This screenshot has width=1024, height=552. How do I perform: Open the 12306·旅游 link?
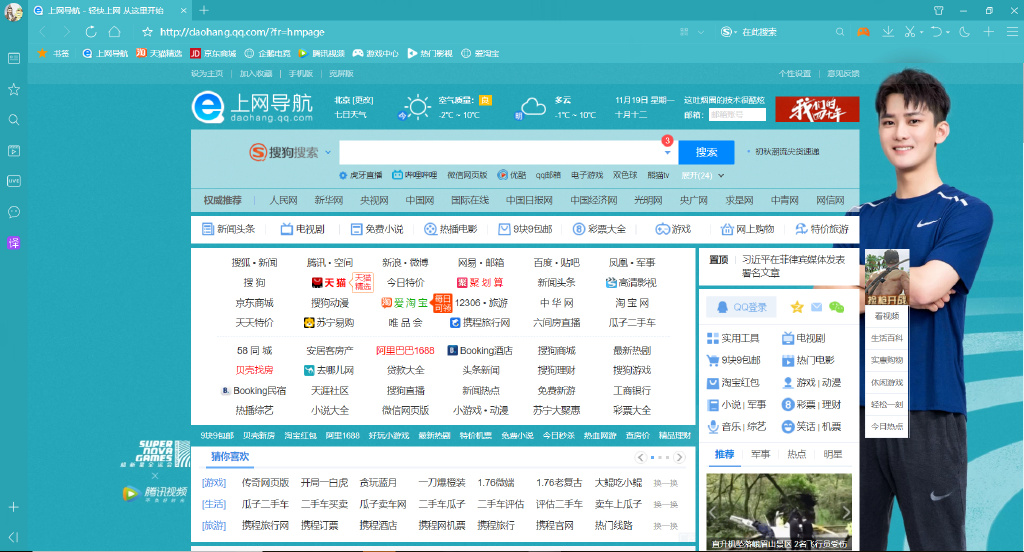pos(481,303)
